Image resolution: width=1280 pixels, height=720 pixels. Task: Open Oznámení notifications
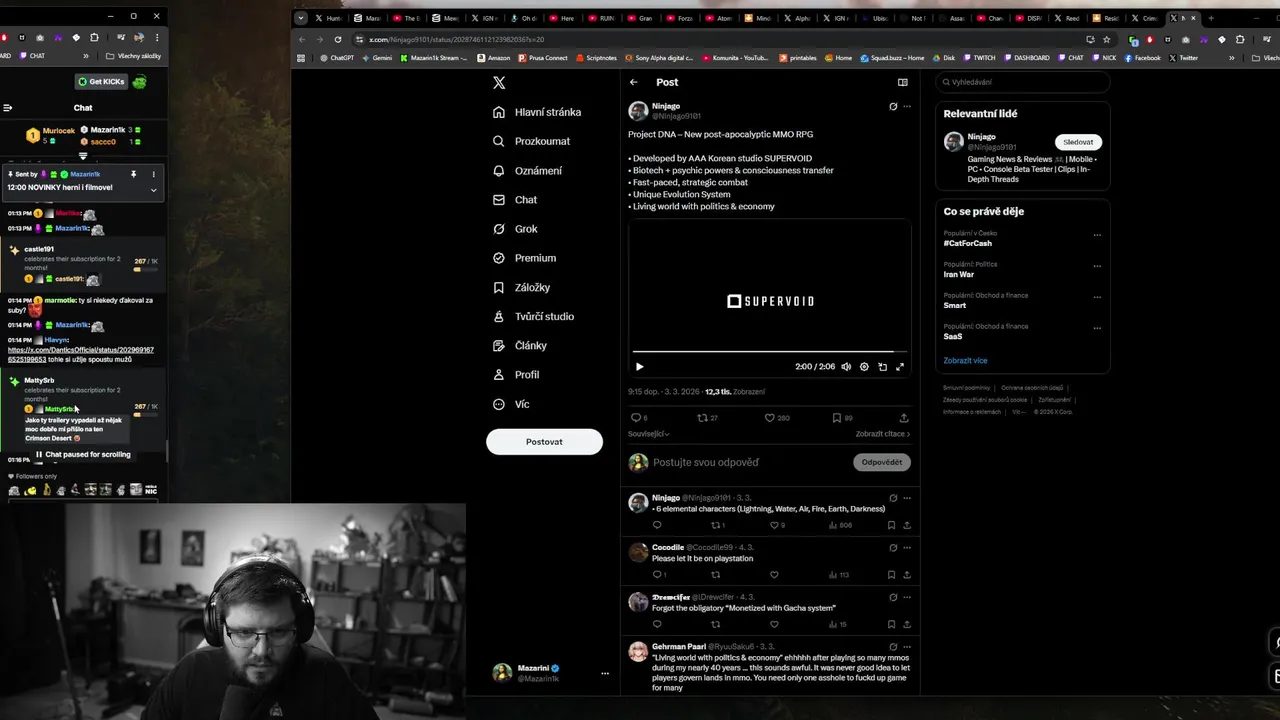click(527, 171)
